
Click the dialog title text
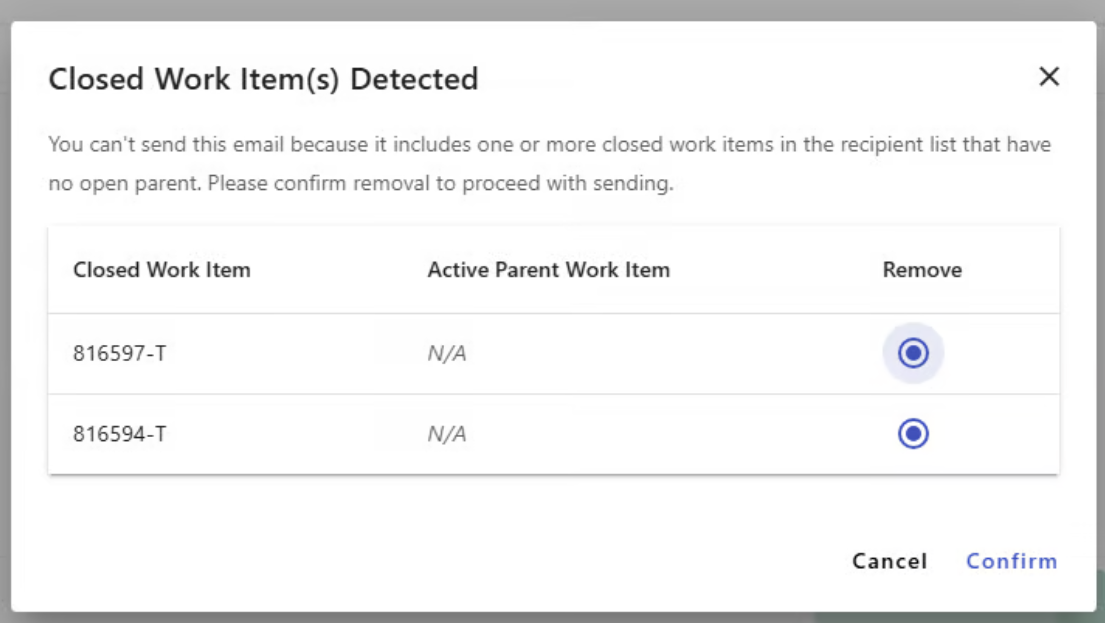pyautogui.click(x=263, y=79)
